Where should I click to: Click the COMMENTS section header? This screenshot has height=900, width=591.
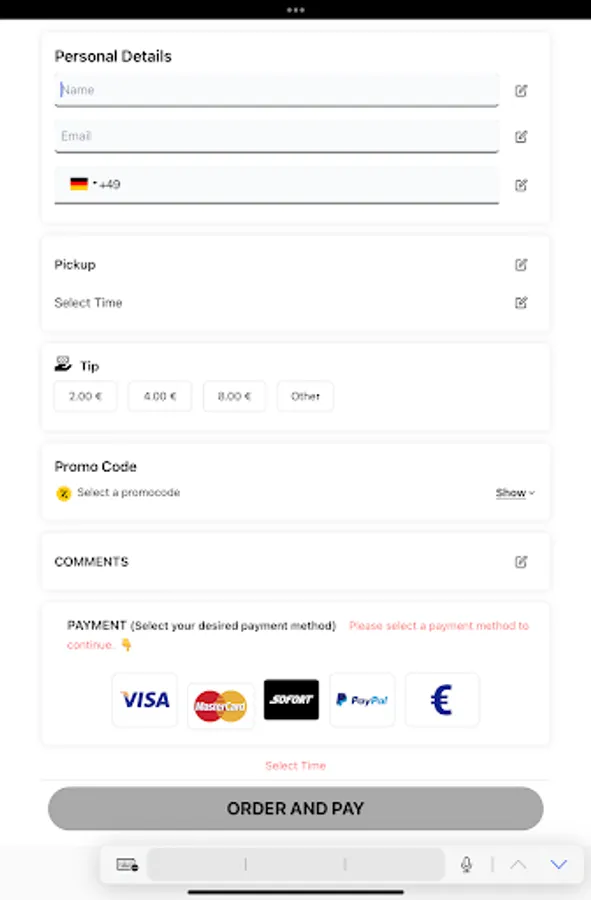click(x=91, y=562)
